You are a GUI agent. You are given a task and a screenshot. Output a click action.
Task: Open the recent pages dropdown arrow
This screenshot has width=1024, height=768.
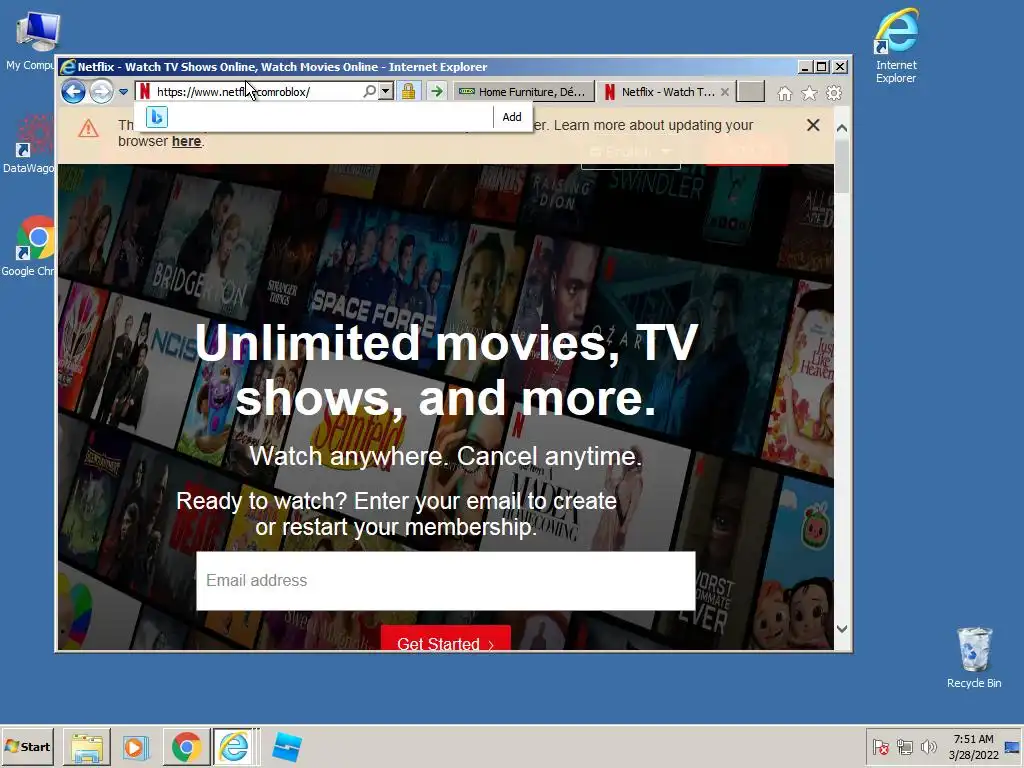coord(123,92)
